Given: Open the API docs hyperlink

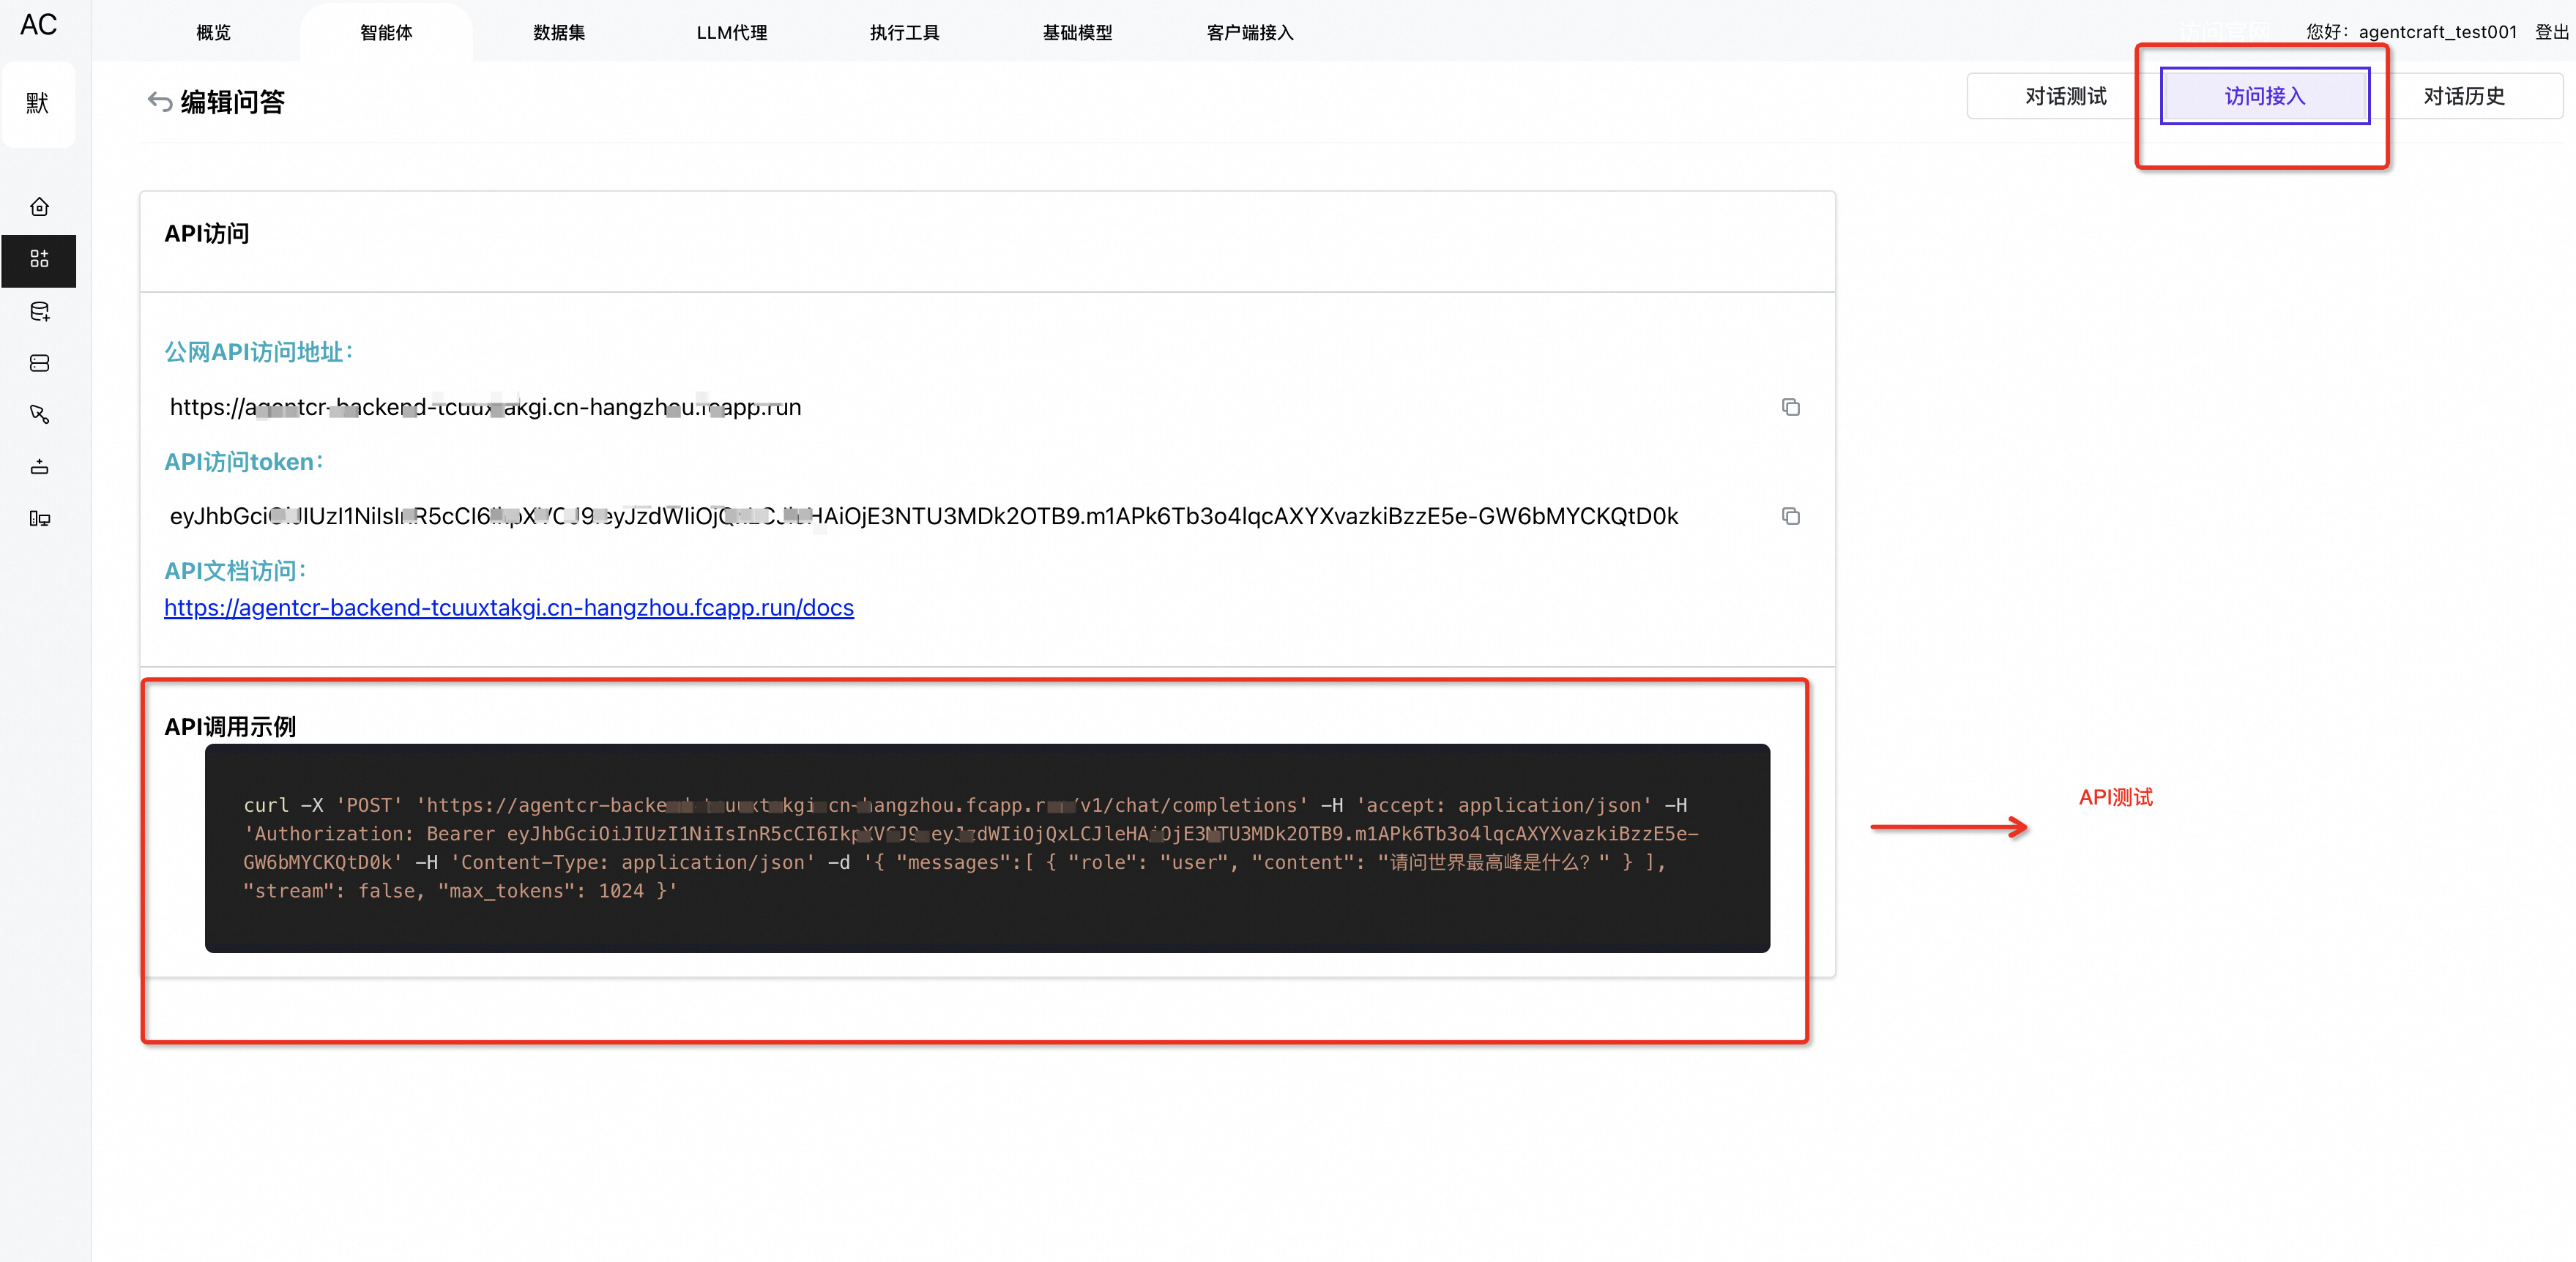Looking at the screenshot, I should pos(508,608).
